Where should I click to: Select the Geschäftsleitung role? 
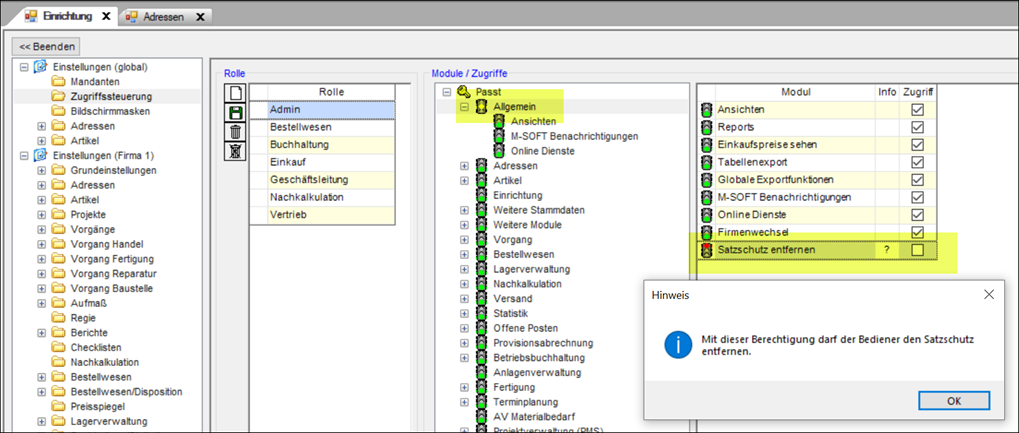[331, 179]
